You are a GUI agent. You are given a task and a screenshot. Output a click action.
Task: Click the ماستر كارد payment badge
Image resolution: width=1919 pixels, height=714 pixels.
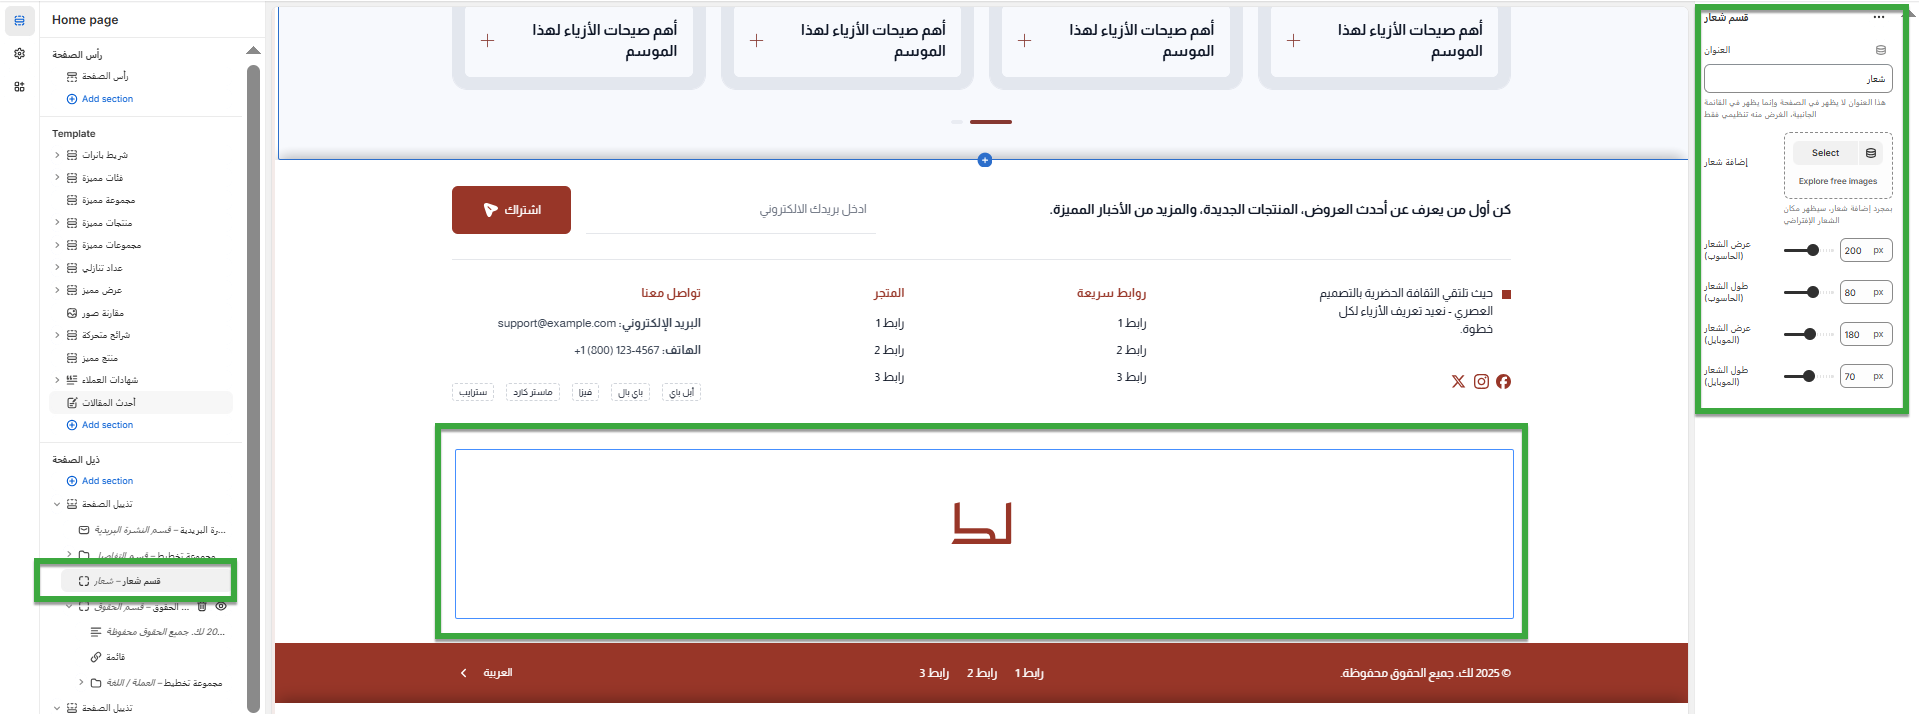tap(533, 392)
